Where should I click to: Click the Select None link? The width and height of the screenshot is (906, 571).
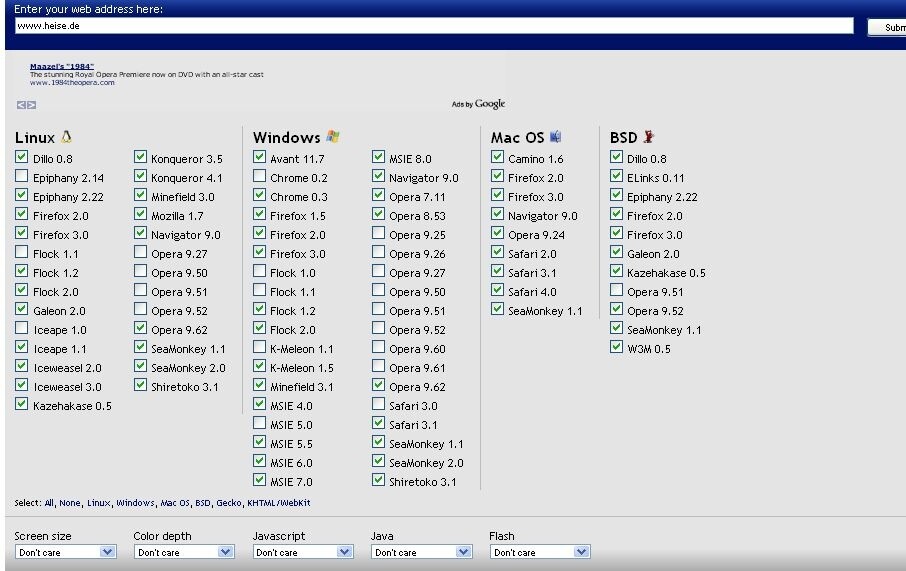[x=70, y=503]
